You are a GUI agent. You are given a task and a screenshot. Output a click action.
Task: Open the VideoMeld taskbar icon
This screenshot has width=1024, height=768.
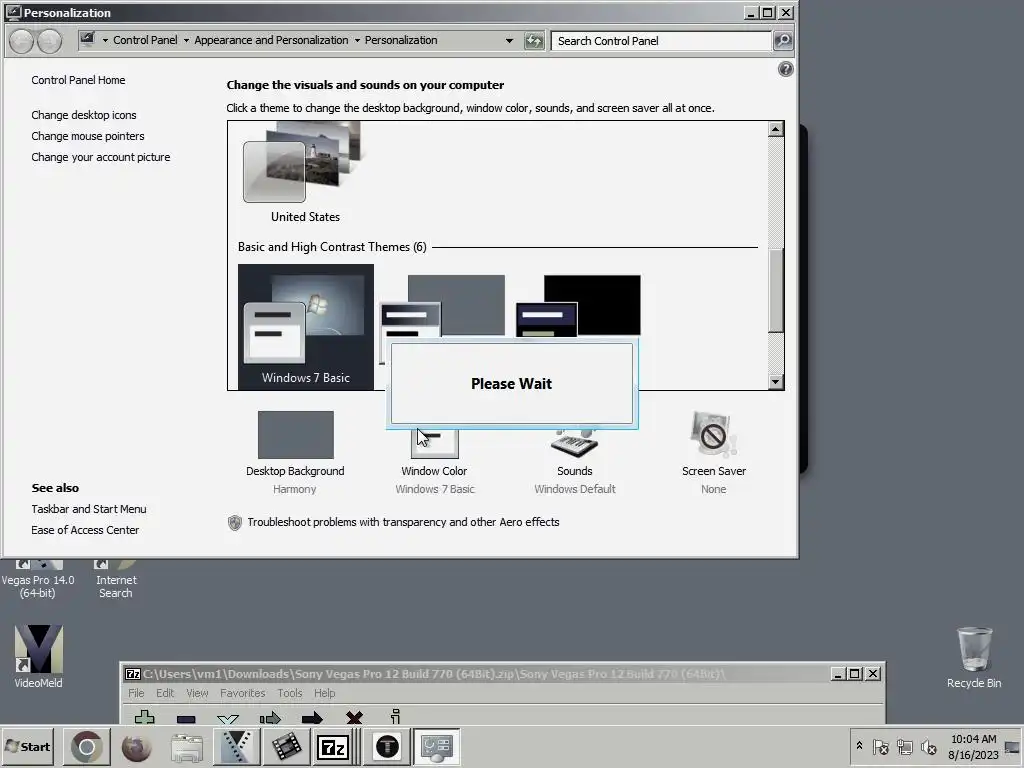[x=235, y=747]
